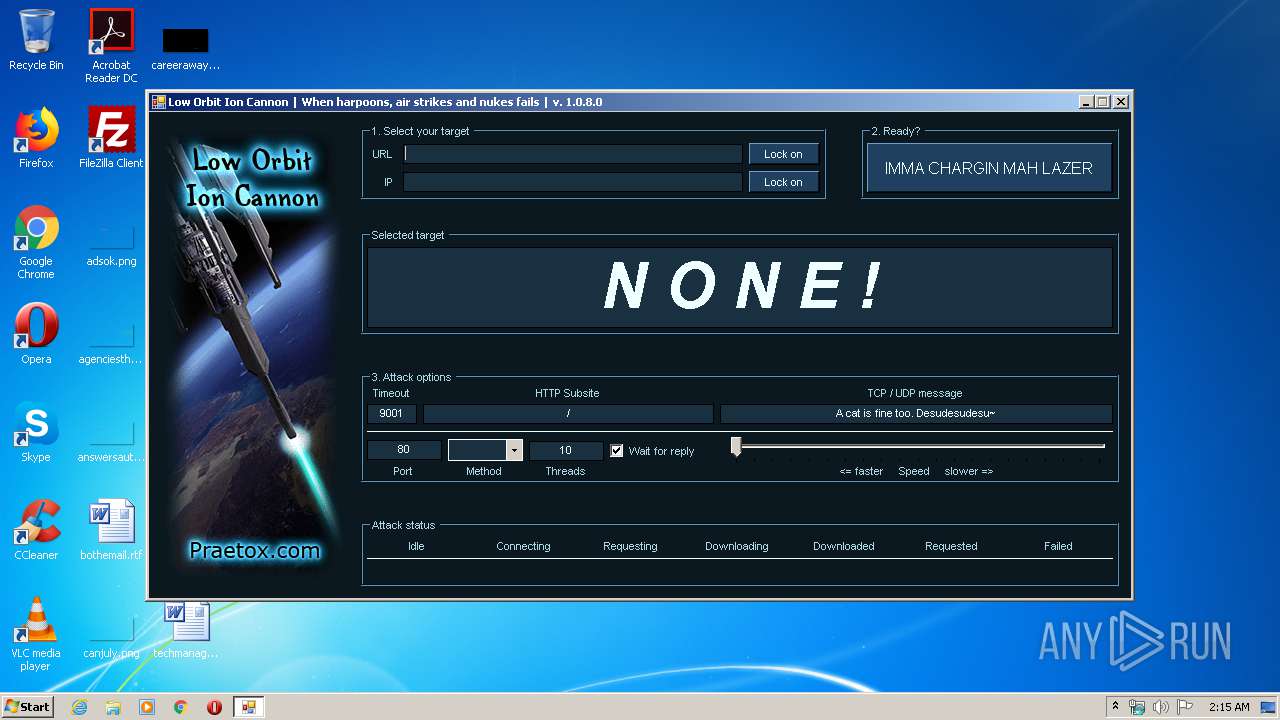Click the taskbar clock showing 2:15 AM

click(x=1229, y=707)
